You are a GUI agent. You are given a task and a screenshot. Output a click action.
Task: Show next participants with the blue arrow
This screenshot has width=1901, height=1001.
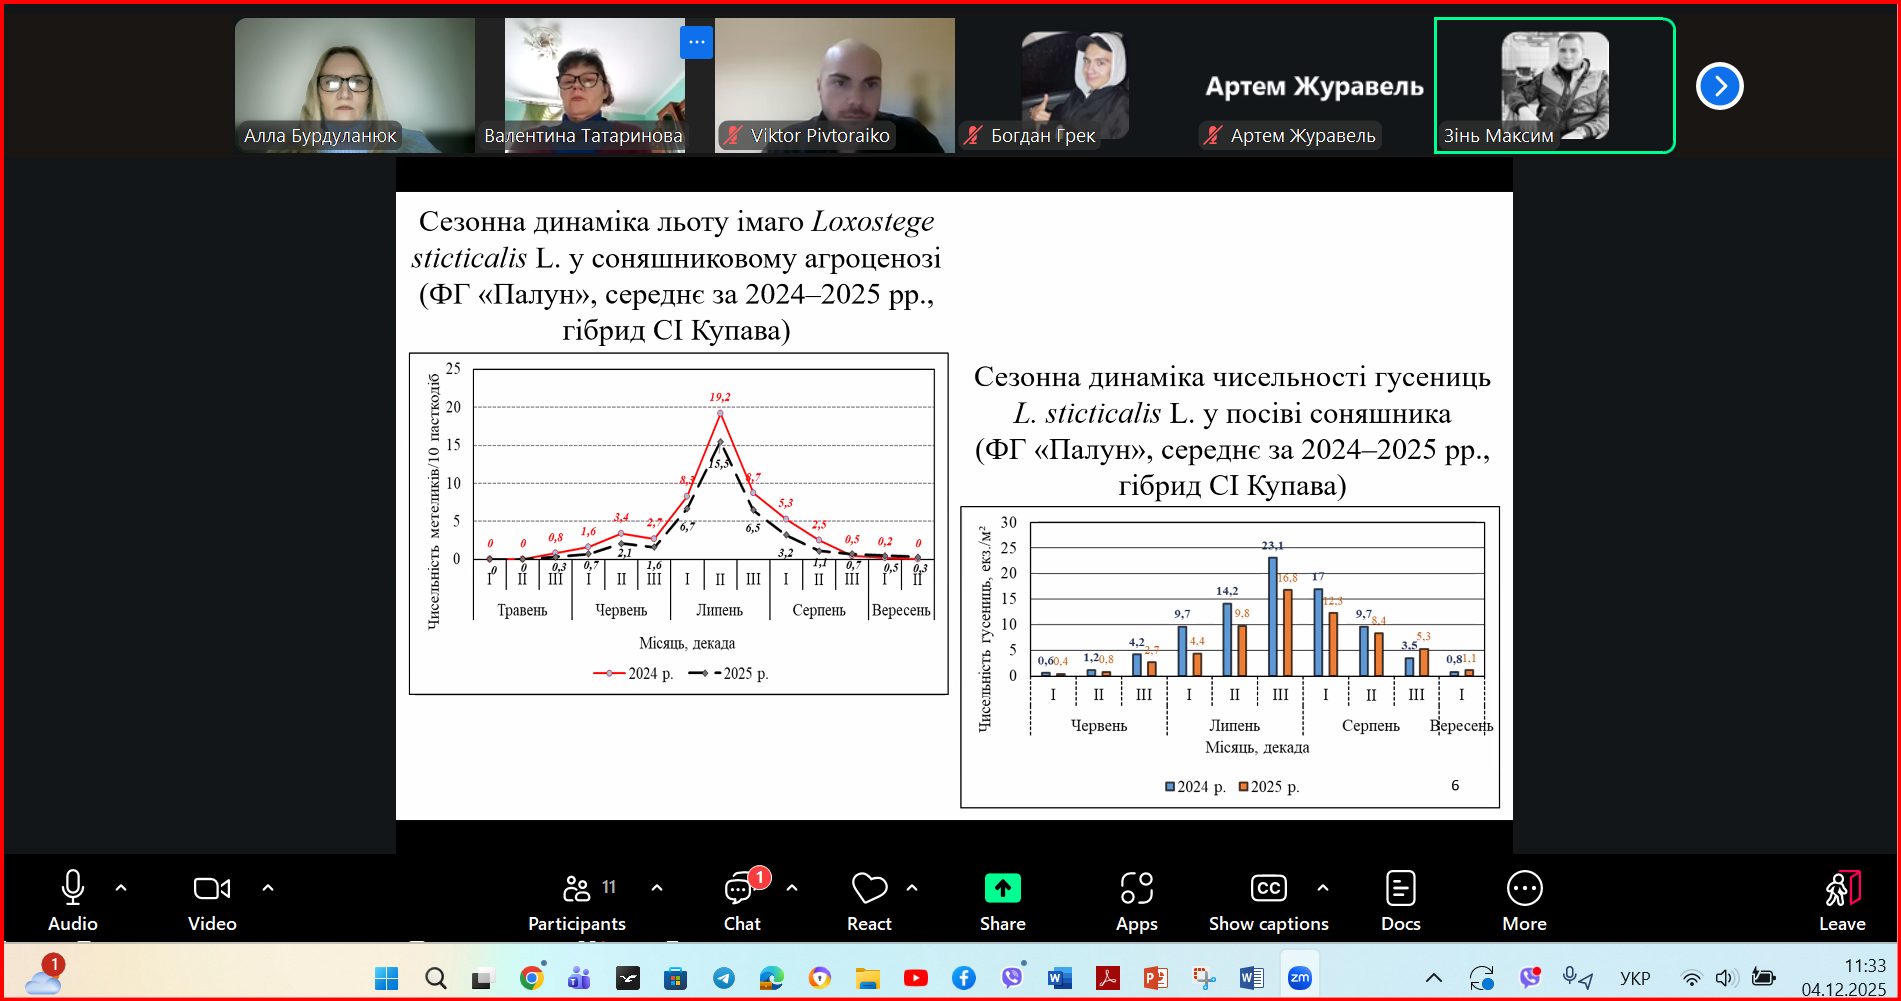click(x=1719, y=86)
